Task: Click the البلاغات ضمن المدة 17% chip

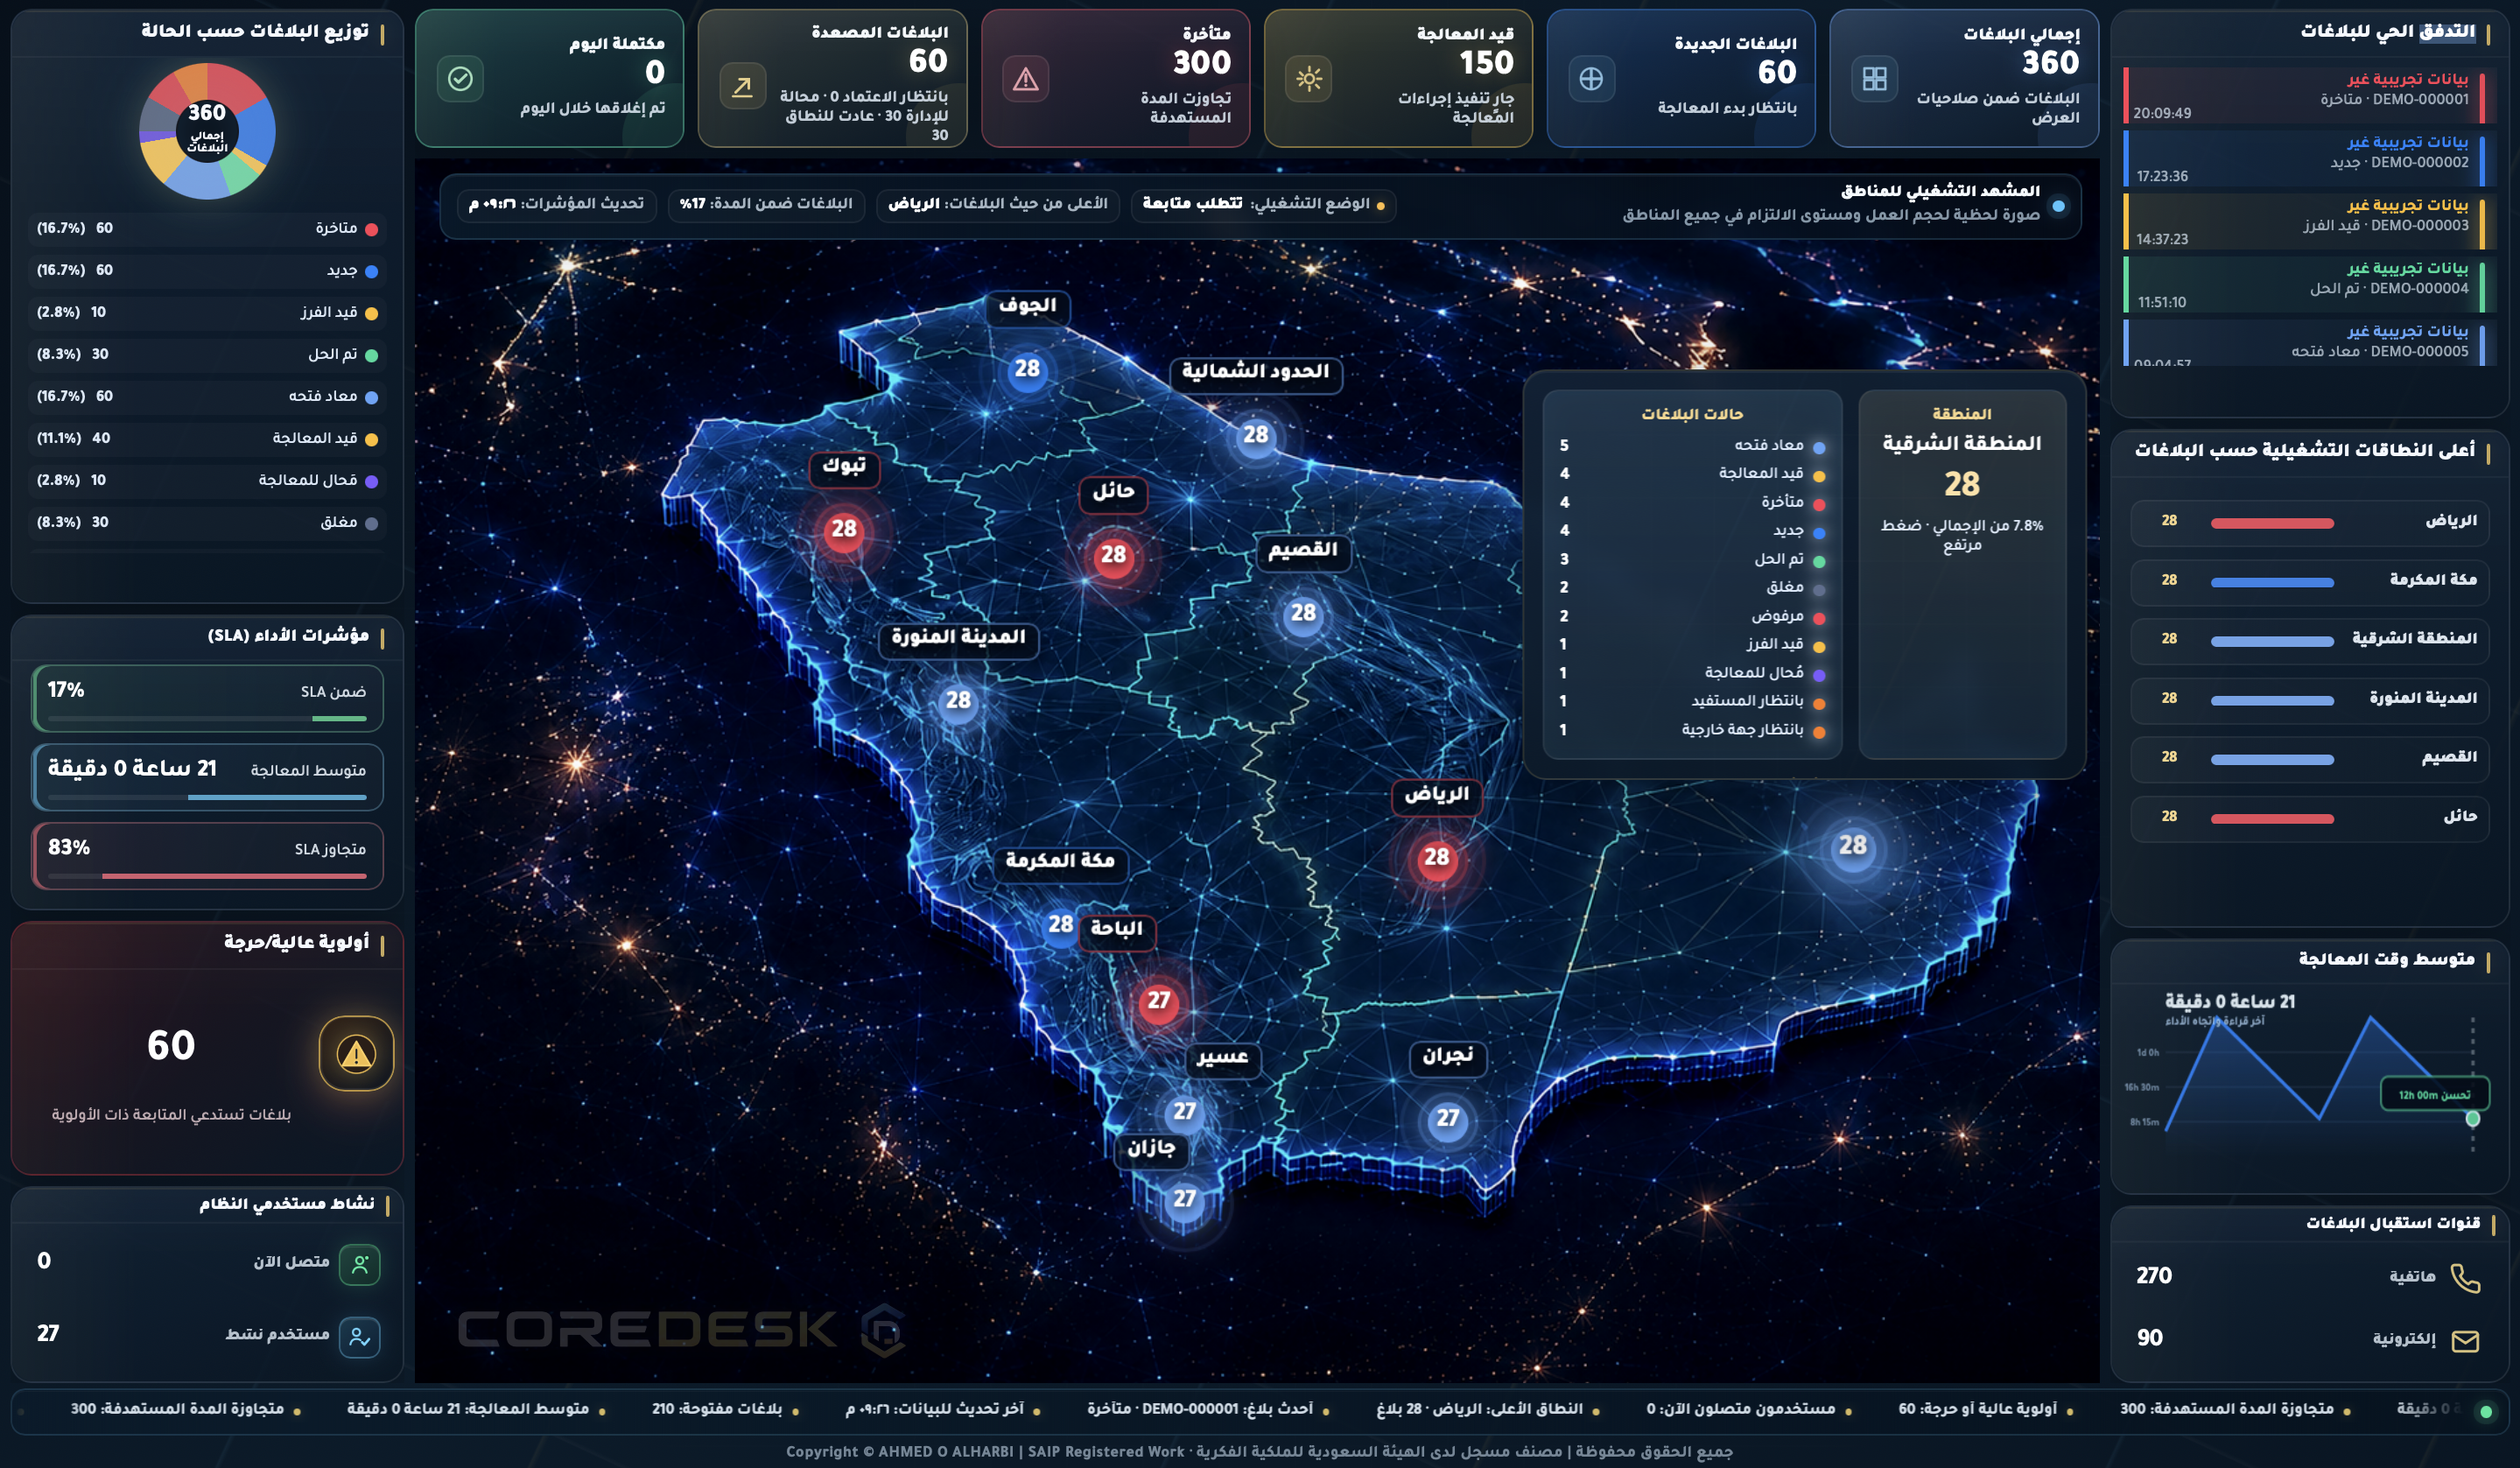Action: tap(766, 204)
